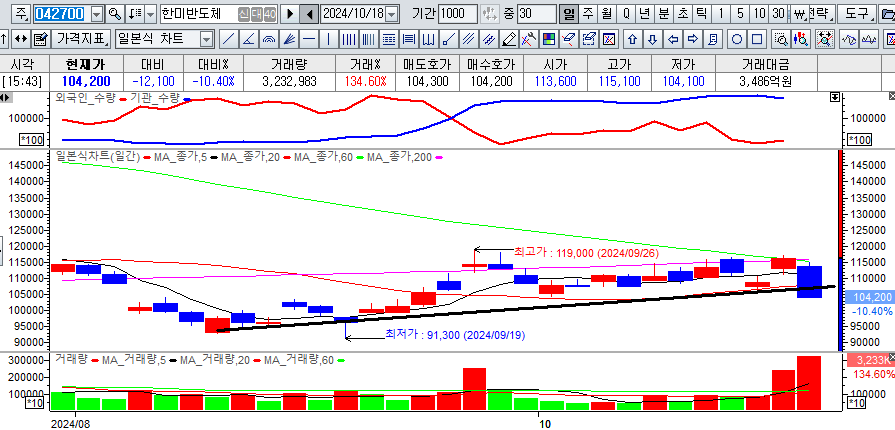Screen dimensions: 895x430
Task: Select the horizontal line drawing tool
Action: [308, 39]
